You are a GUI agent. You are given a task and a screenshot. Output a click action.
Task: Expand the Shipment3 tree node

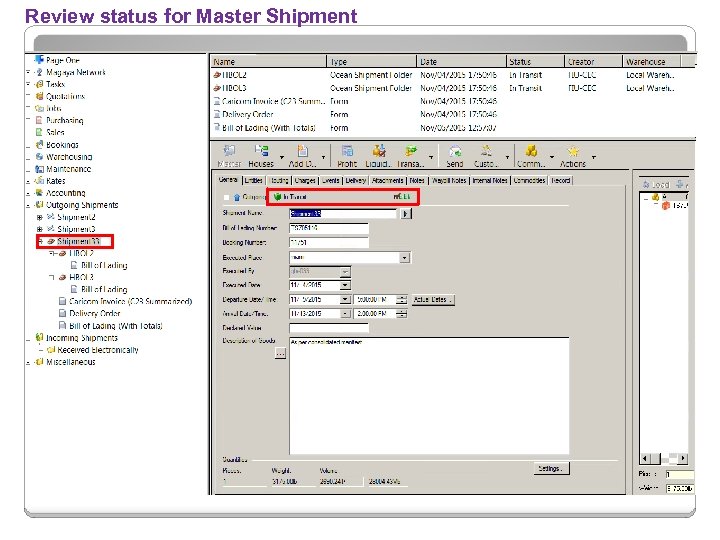click(x=40, y=229)
